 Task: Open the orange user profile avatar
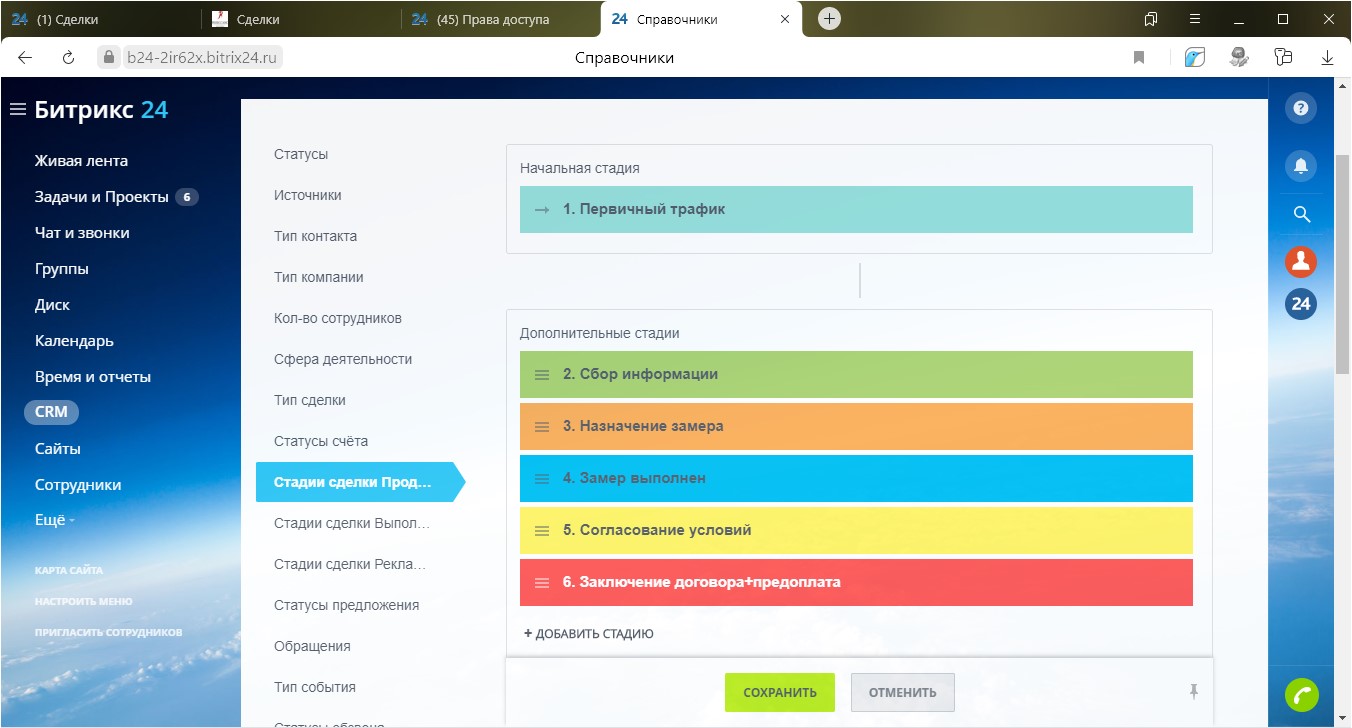pos(1301,262)
